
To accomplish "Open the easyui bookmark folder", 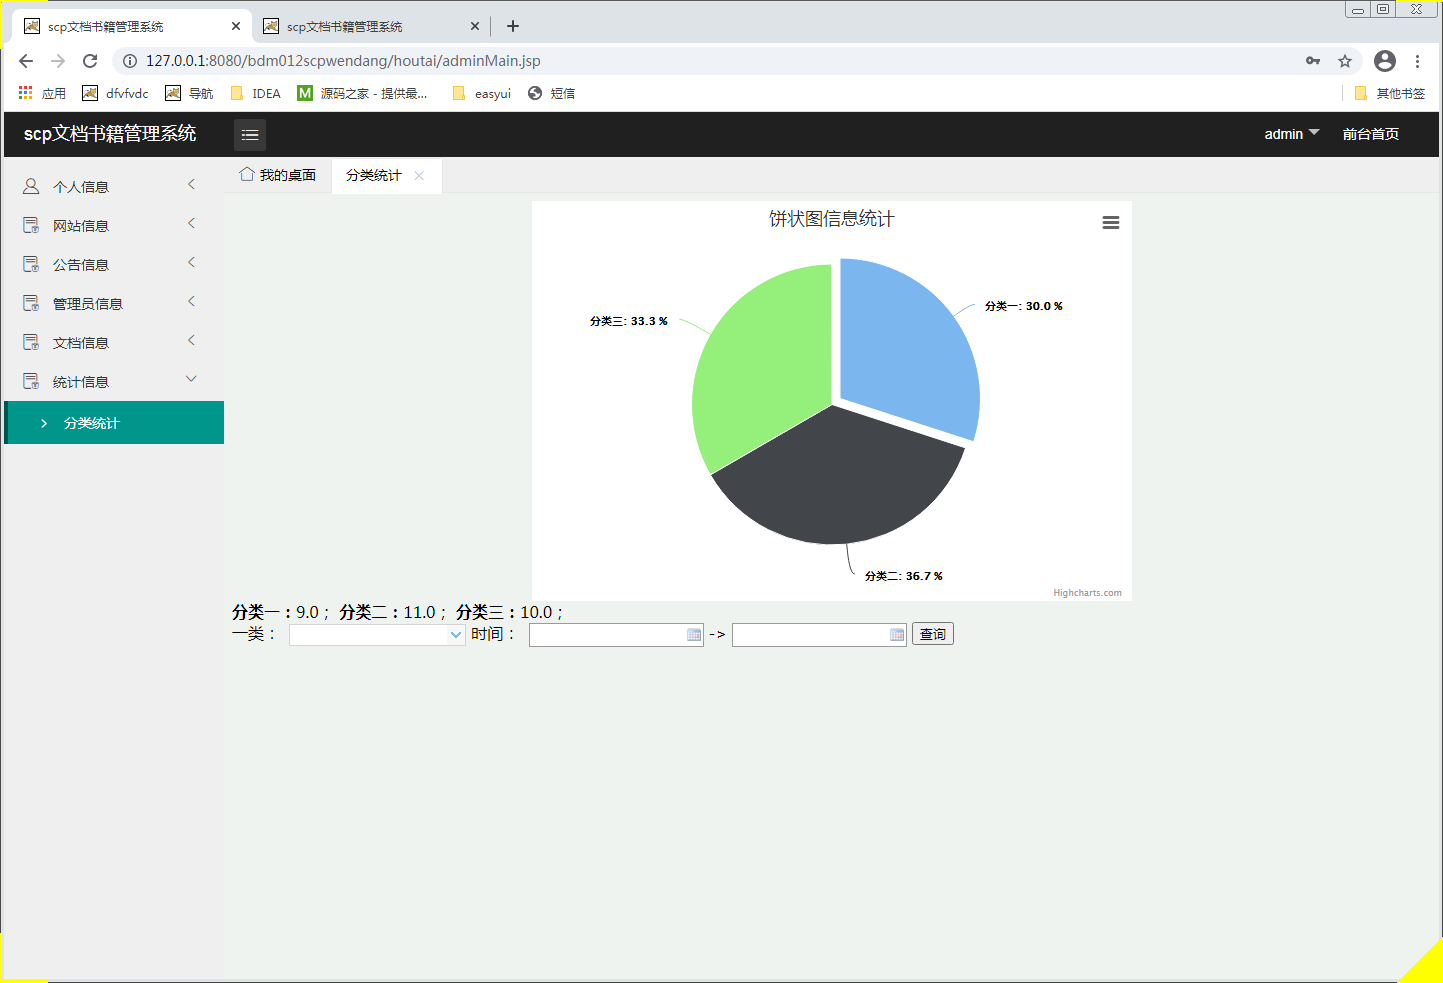I will click(481, 93).
